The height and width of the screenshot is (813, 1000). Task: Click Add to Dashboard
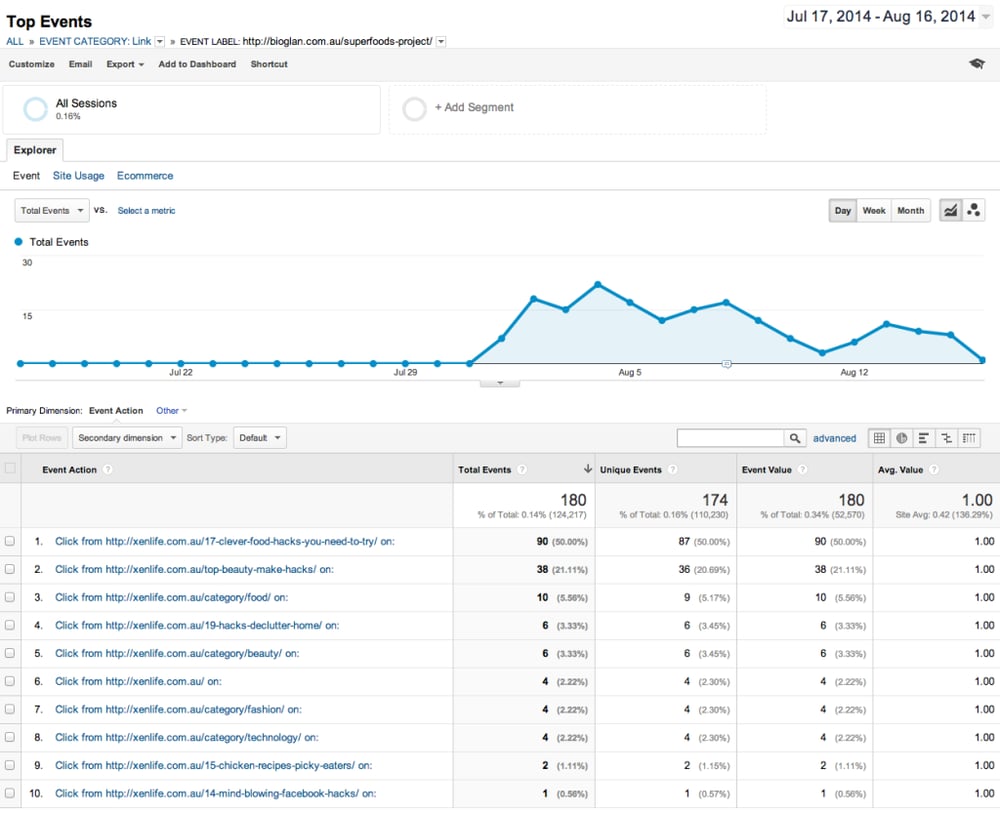point(197,64)
